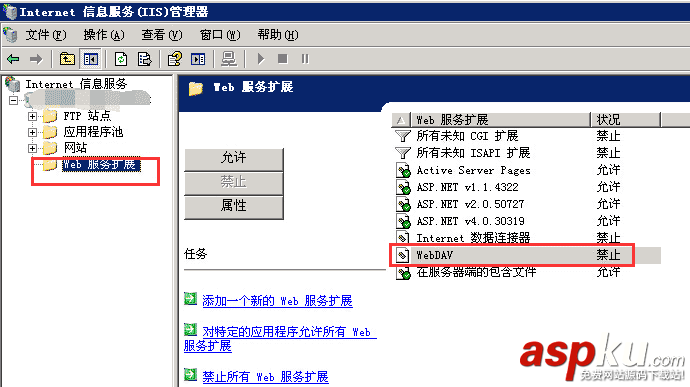Image resolution: width=690 pixels, height=387 pixels.
Task: Sort by the 状况 column header
Action: coord(625,120)
